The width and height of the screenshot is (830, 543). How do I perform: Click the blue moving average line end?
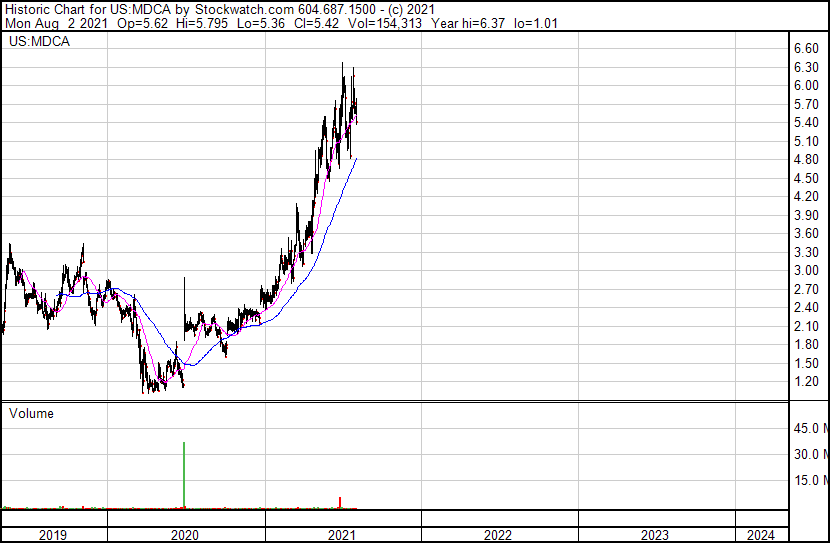click(356, 159)
